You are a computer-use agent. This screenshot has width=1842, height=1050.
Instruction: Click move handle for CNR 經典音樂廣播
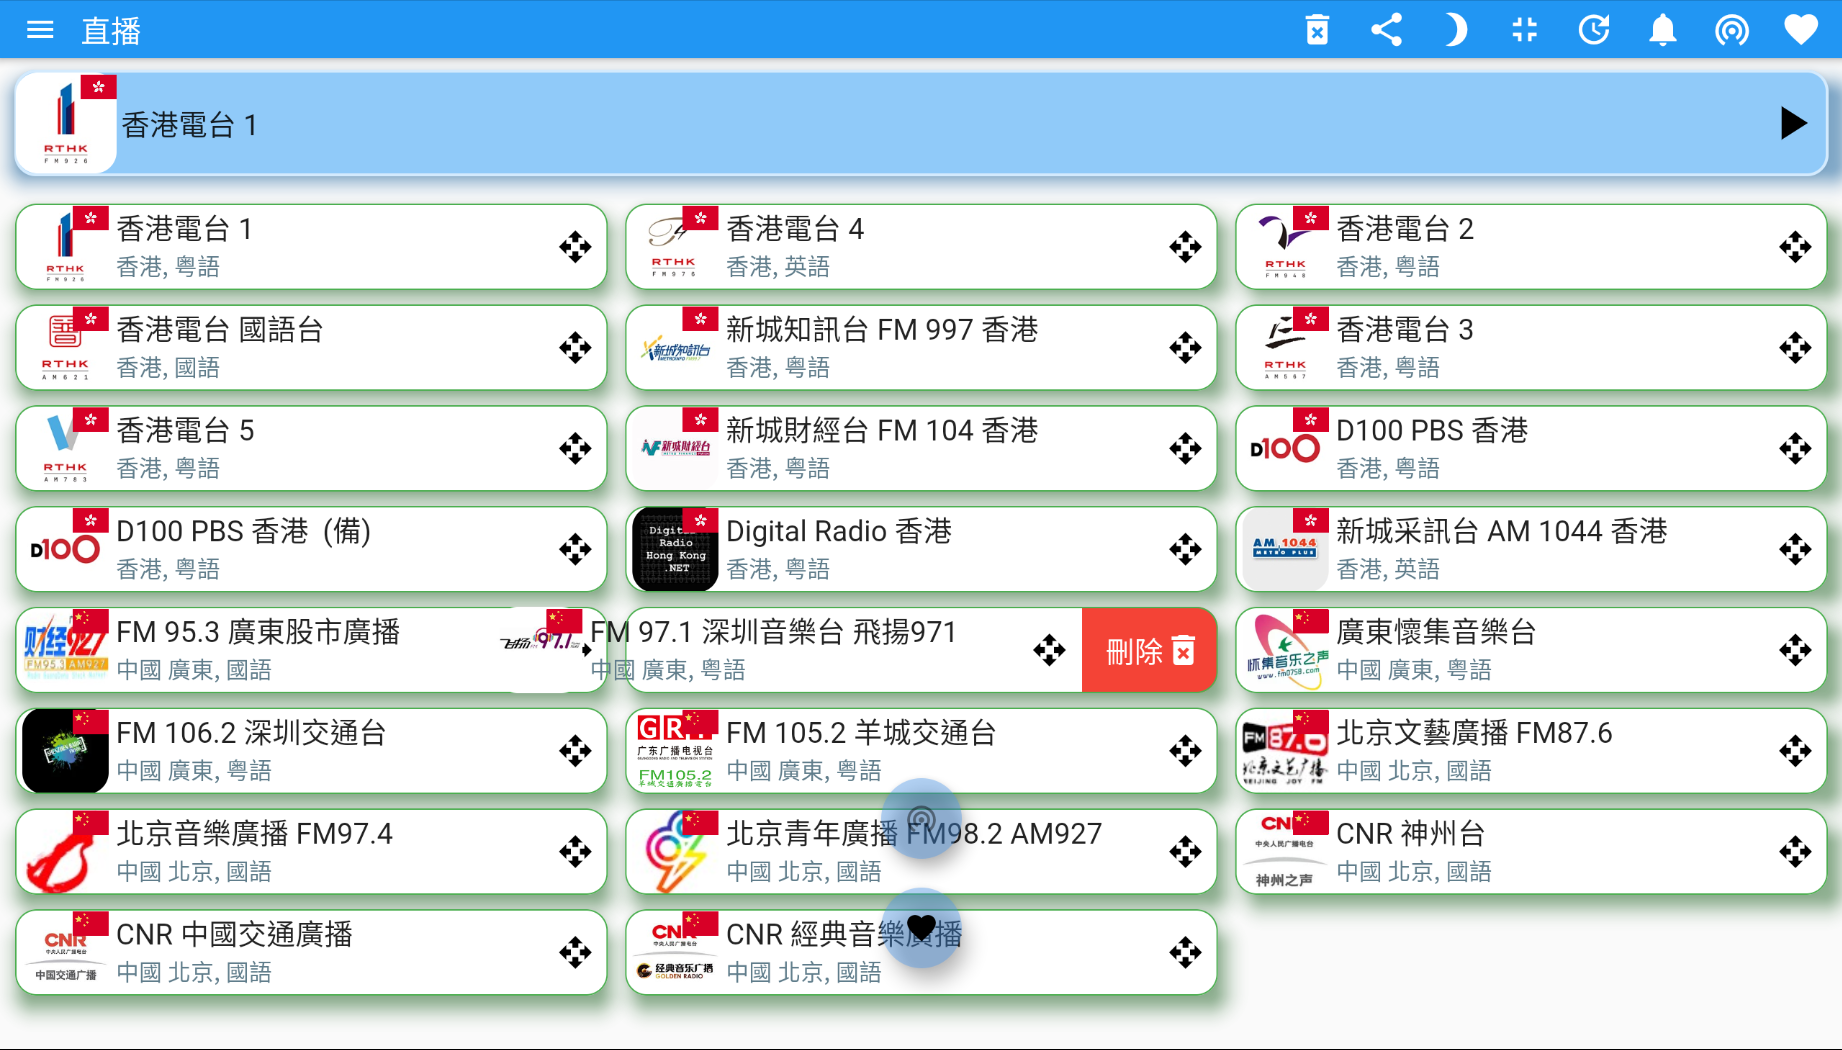pyautogui.click(x=1185, y=952)
